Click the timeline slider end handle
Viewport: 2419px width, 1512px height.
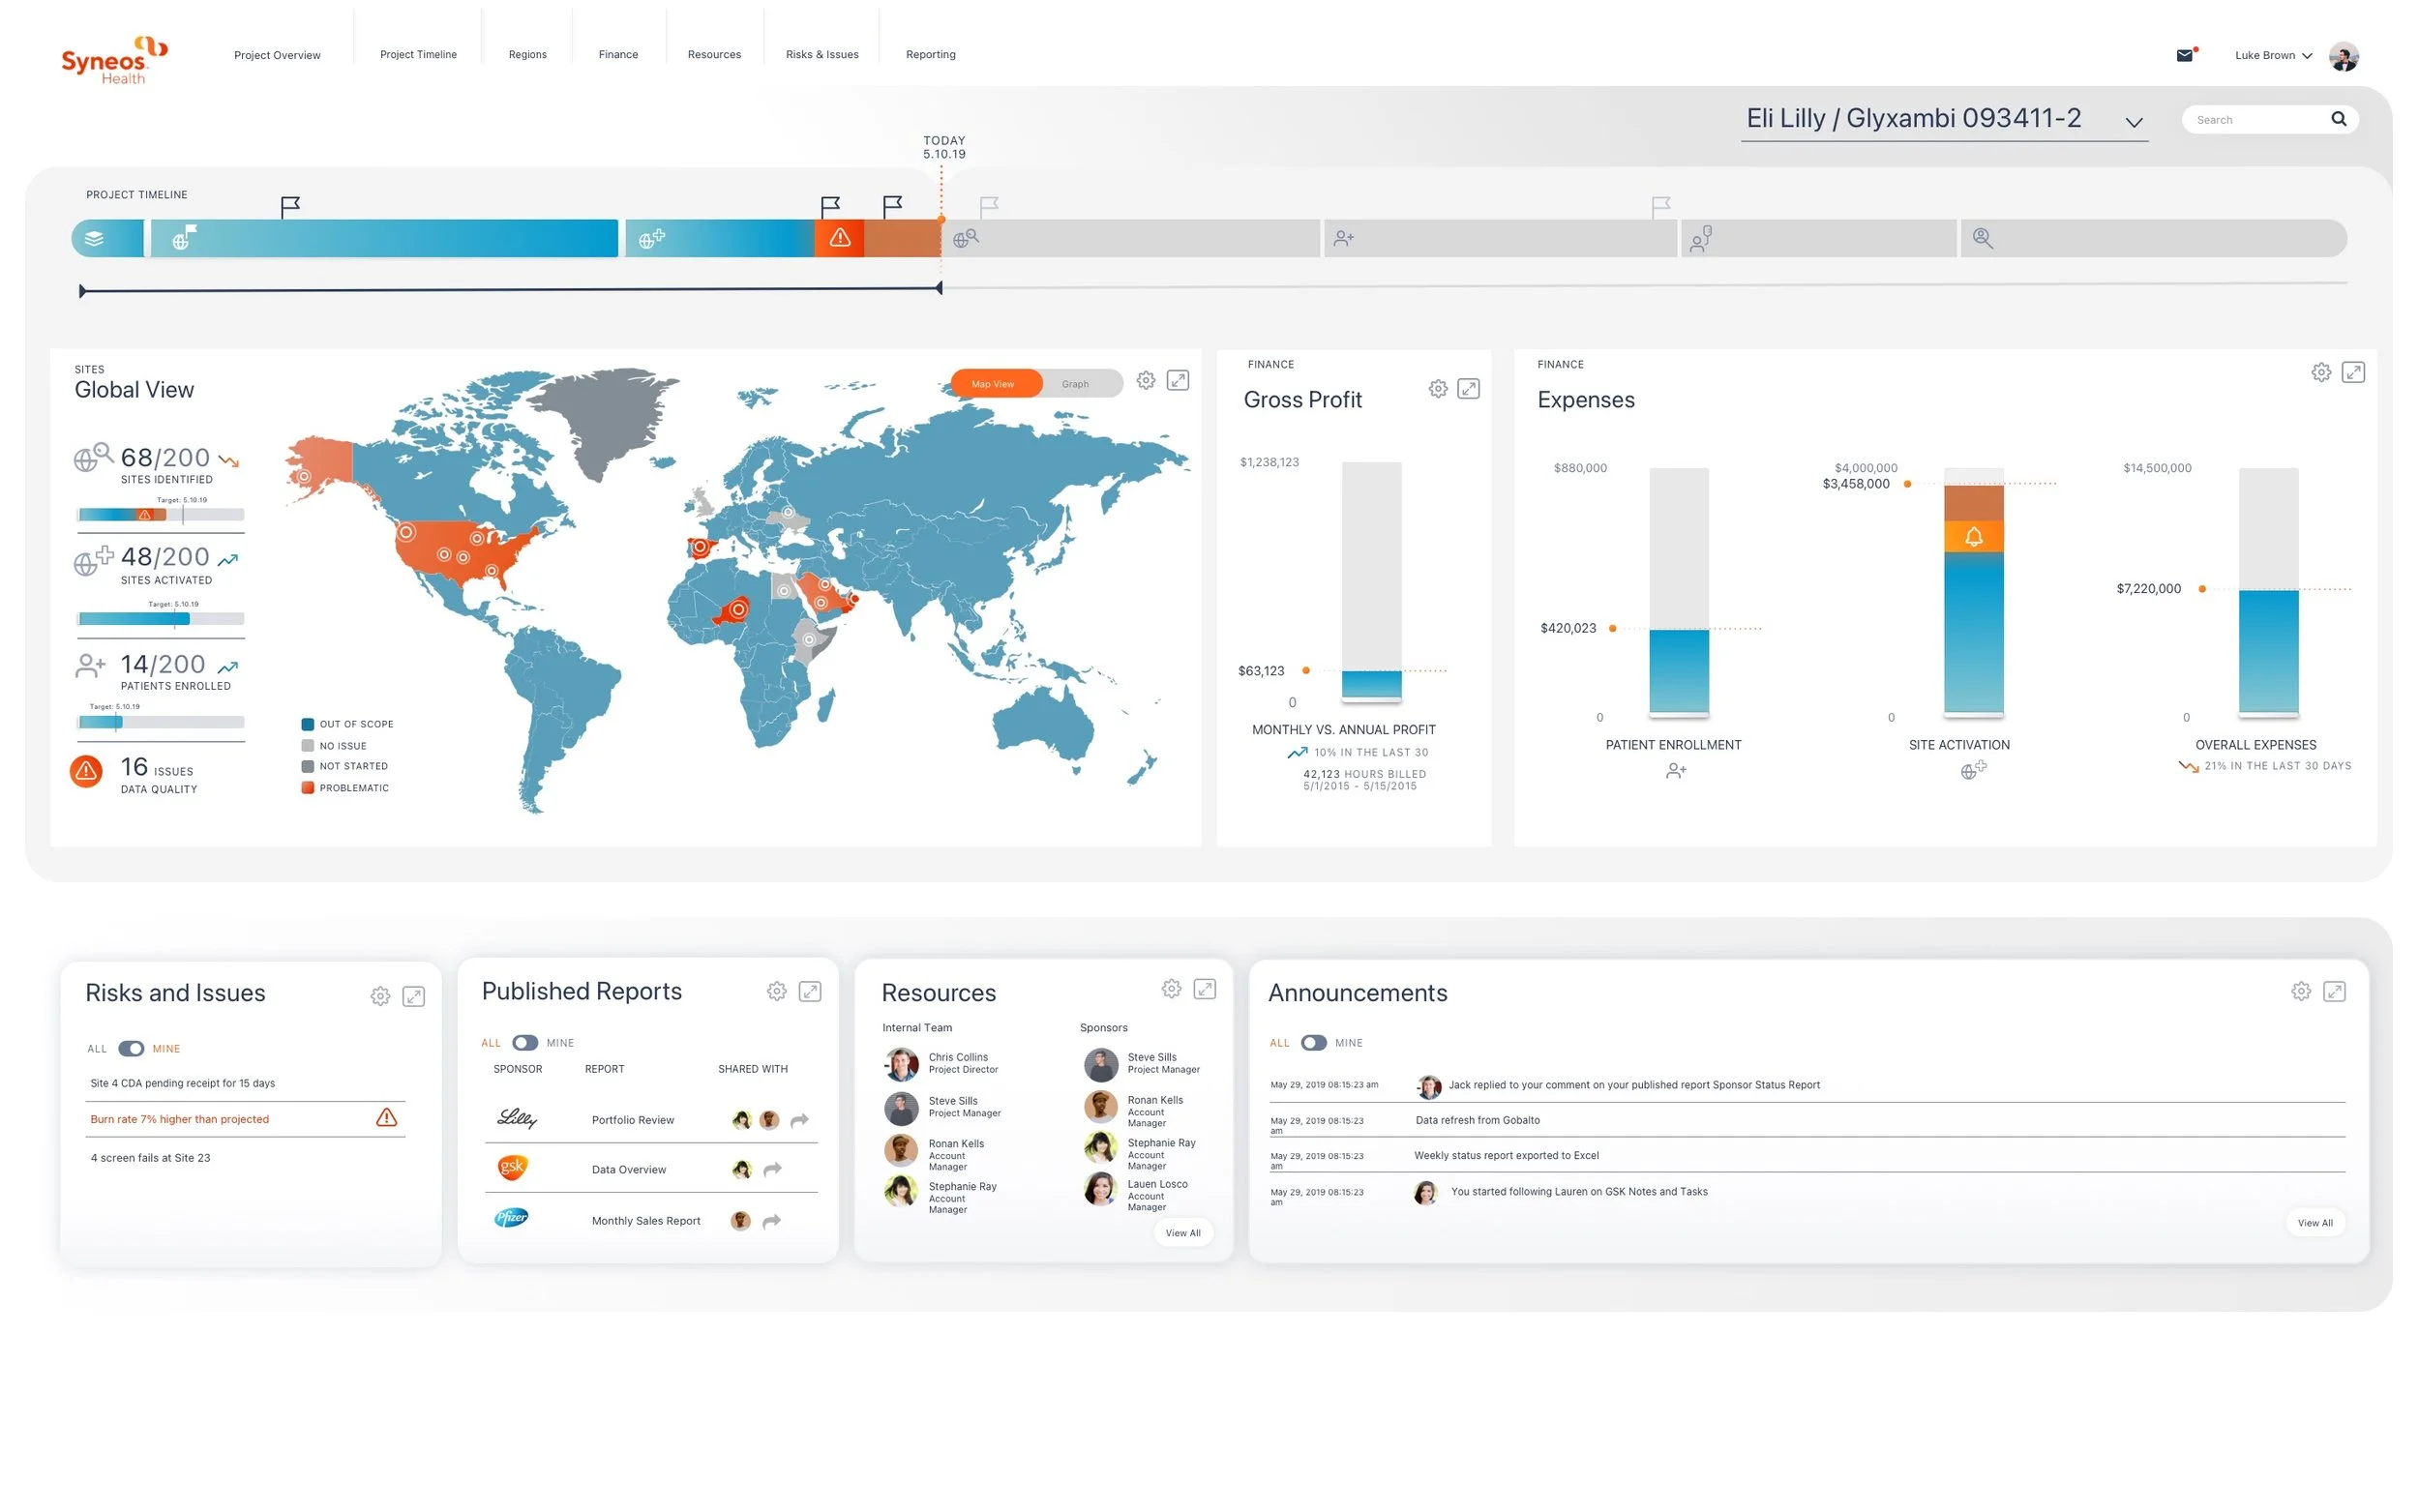click(x=939, y=288)
